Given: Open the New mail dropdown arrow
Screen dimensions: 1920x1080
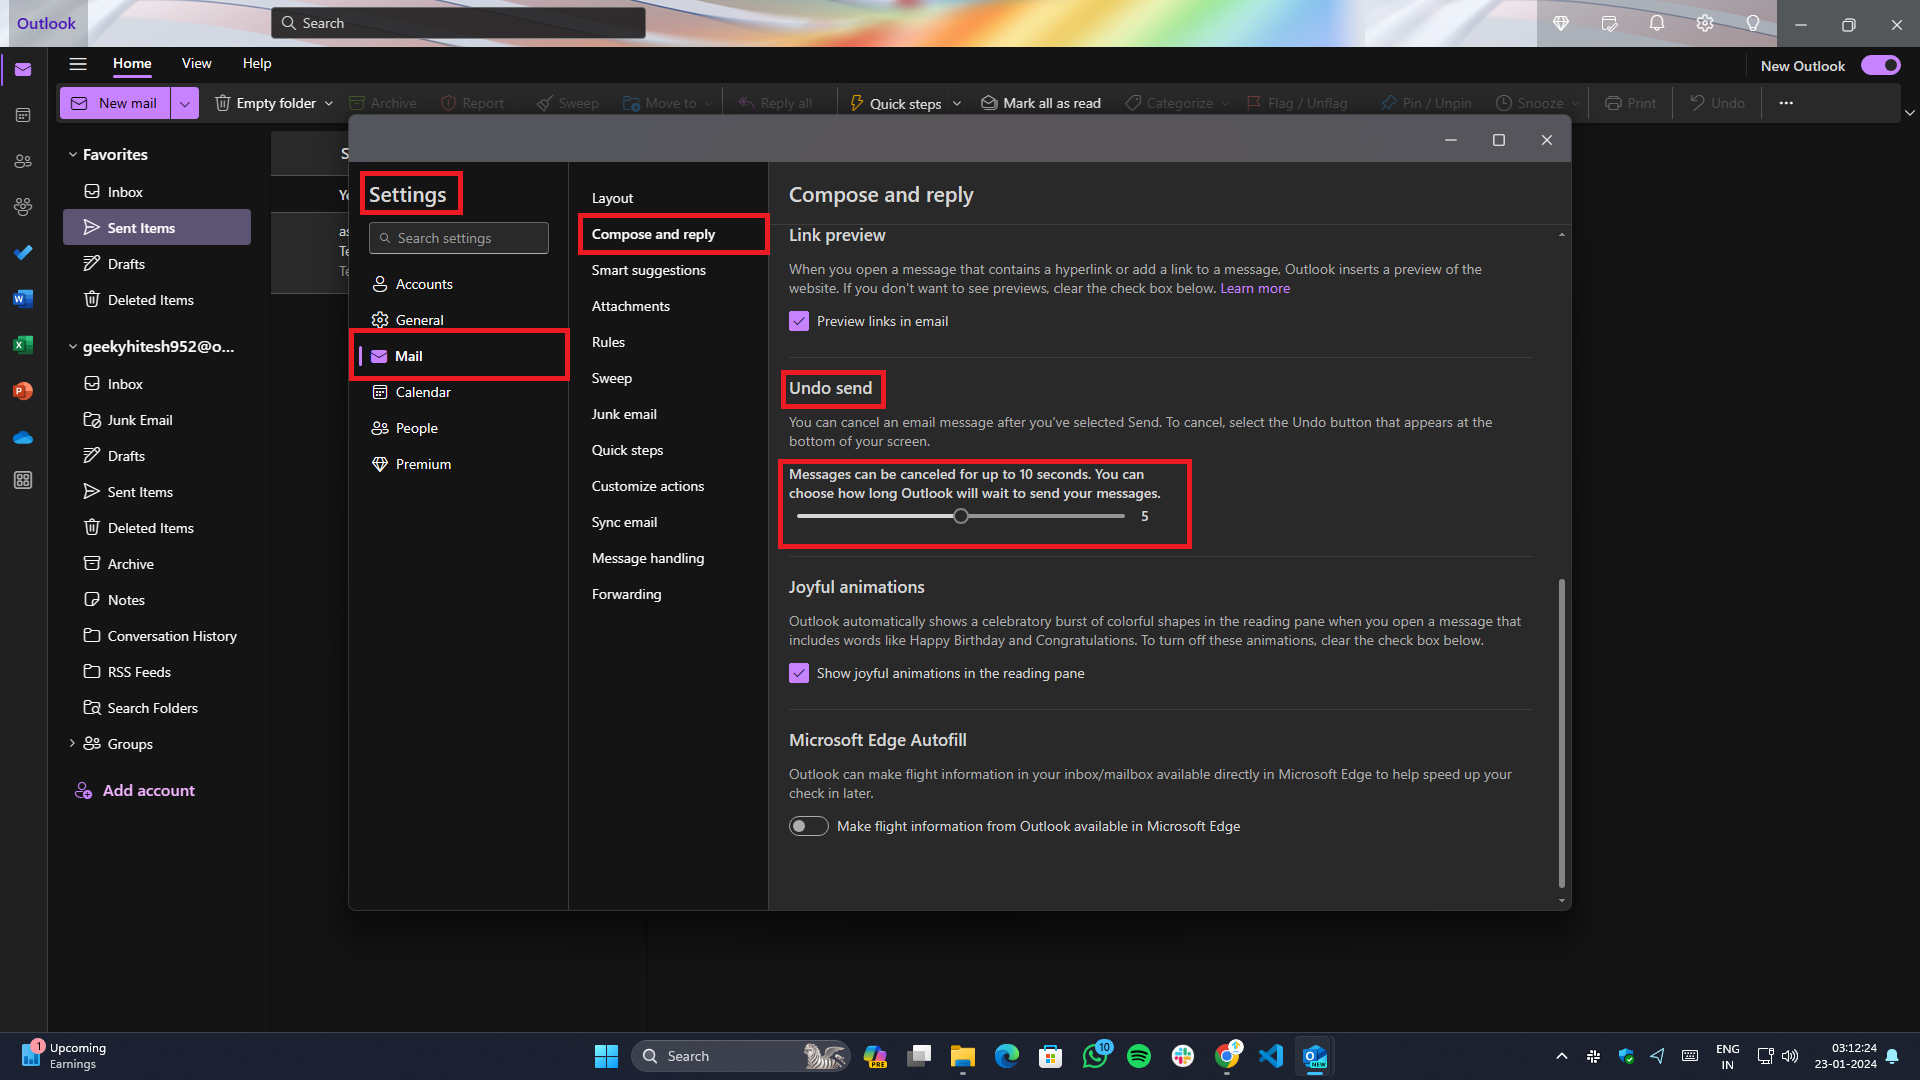Looking at the screenshot, I should (x=185, y=103).
